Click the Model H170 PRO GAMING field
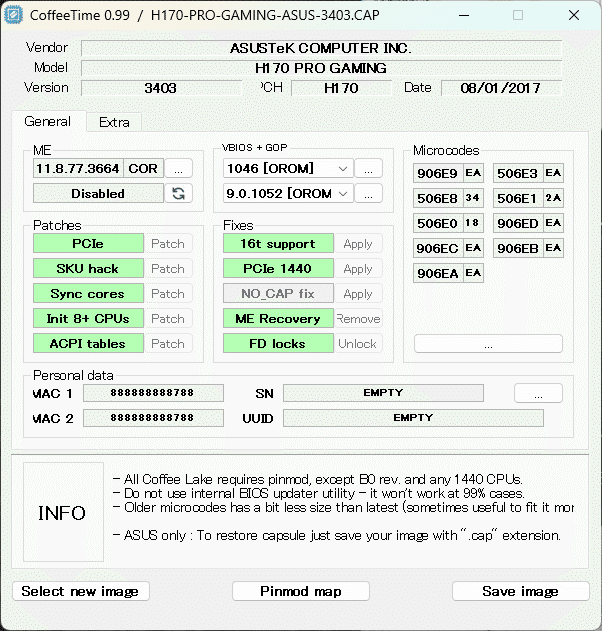This screenshot has width=602, height=631. pyautogui.click(x=321, y=68)
